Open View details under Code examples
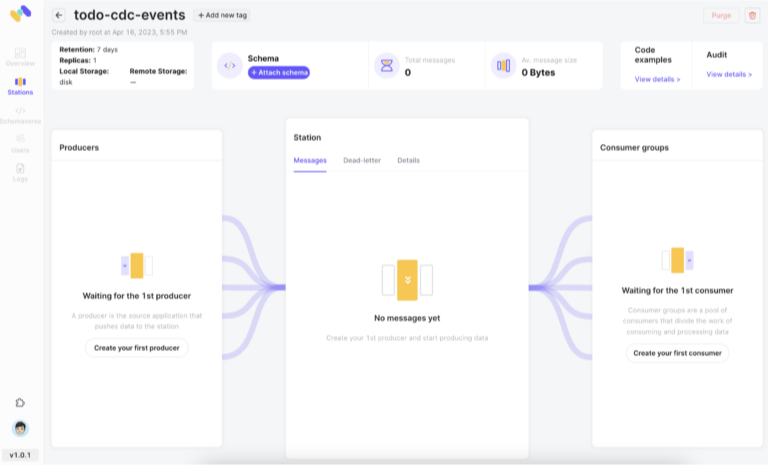 tap(657, 78)
